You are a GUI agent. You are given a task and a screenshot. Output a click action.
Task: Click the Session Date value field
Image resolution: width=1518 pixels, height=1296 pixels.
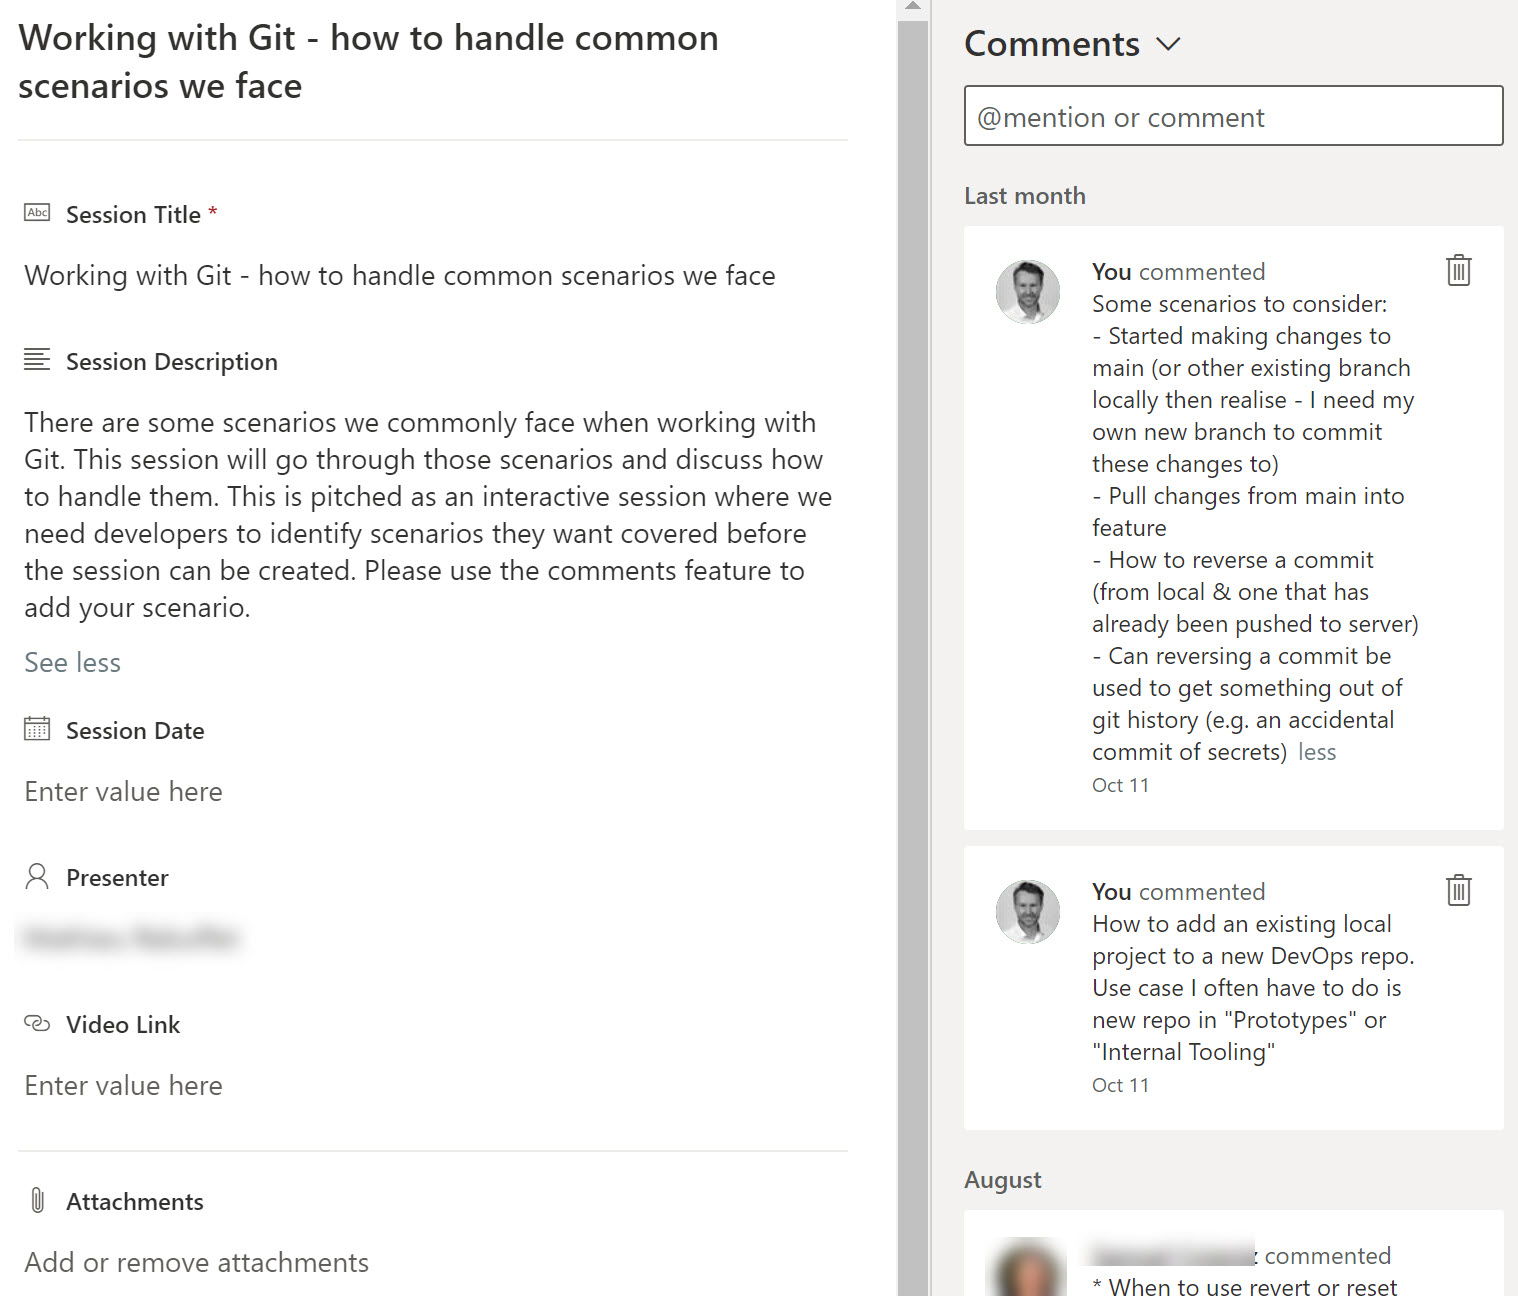[x=124, y=792]
